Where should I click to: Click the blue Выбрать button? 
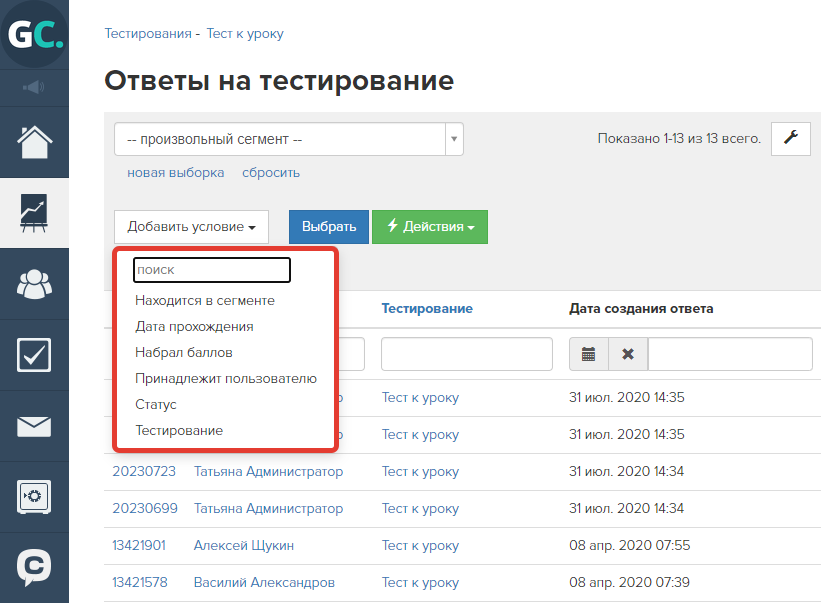pos(329,227)
